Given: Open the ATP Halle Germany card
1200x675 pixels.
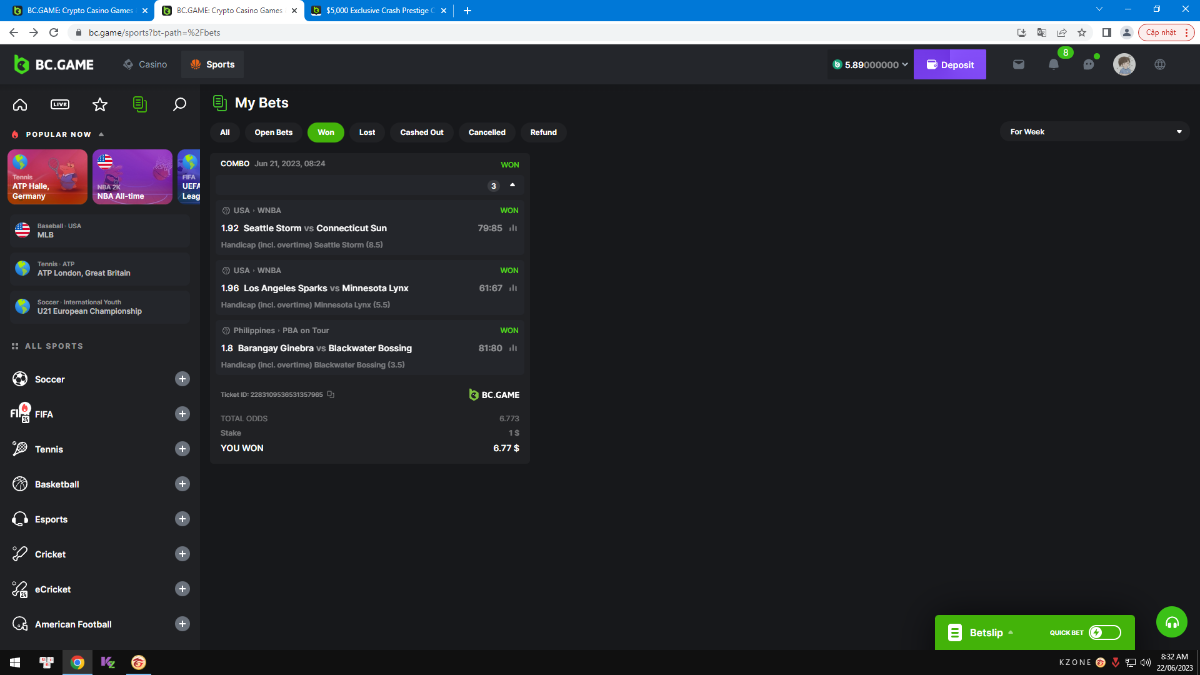Looking at the screenshot, I should click(47, 176).
